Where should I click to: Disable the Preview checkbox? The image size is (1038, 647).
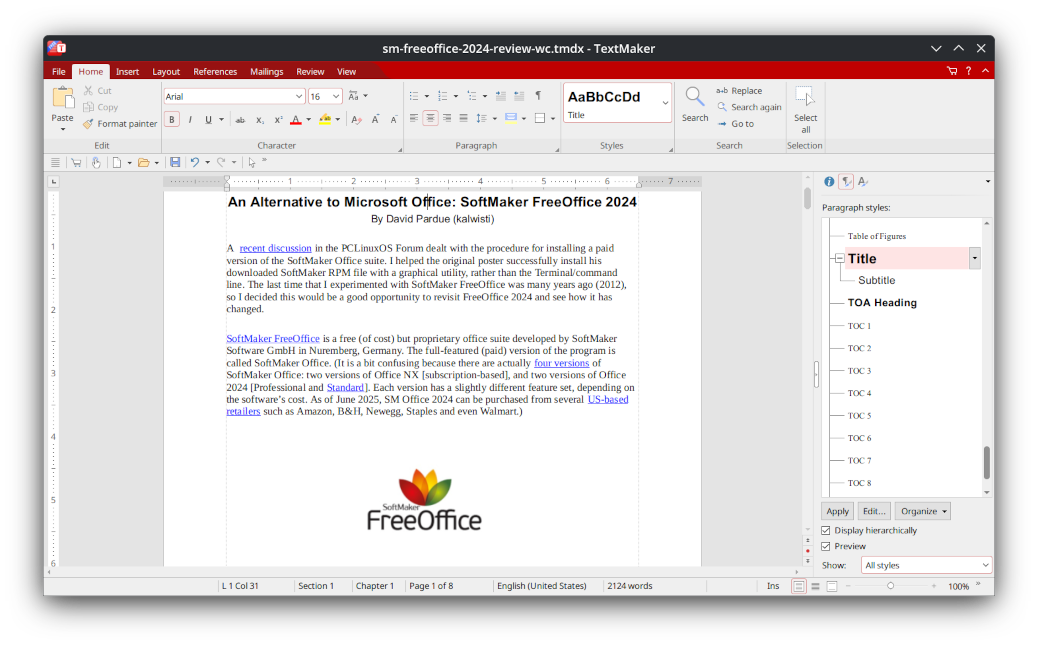(x=824, y=546)
